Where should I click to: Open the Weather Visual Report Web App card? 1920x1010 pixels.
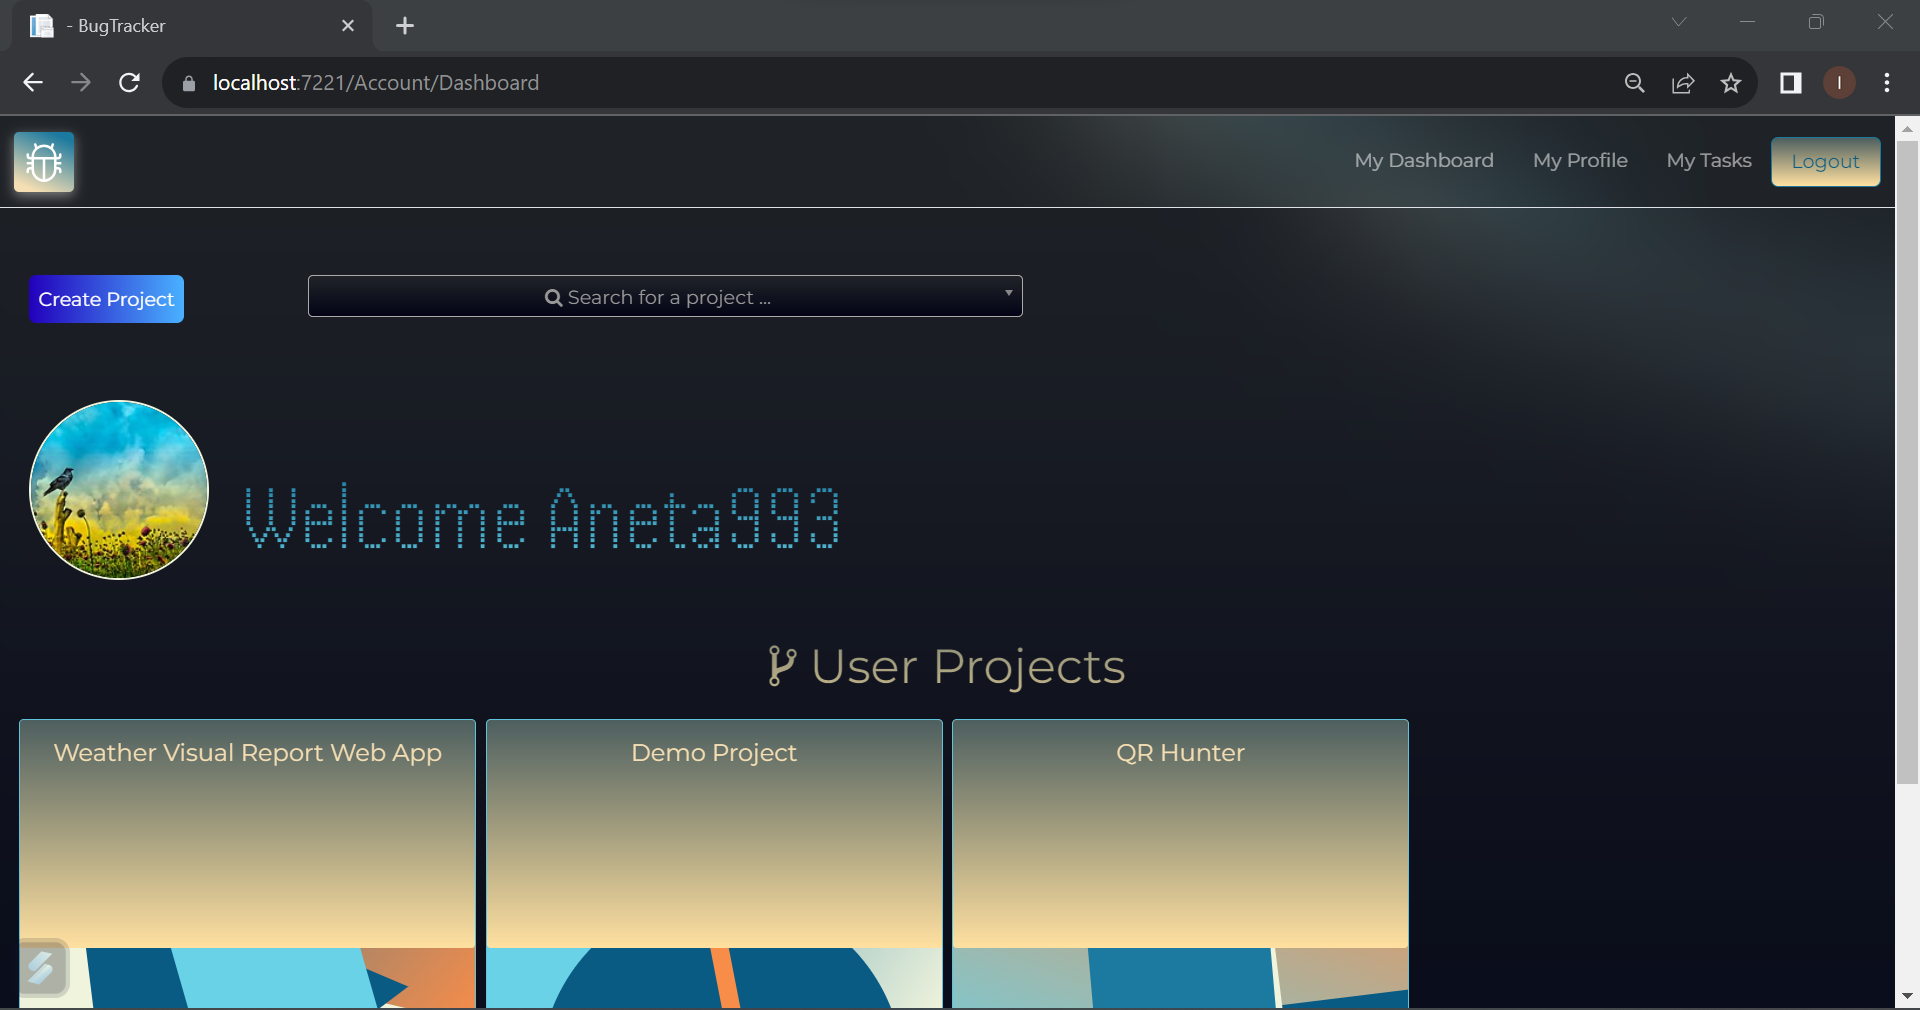[x=247, y=830]
